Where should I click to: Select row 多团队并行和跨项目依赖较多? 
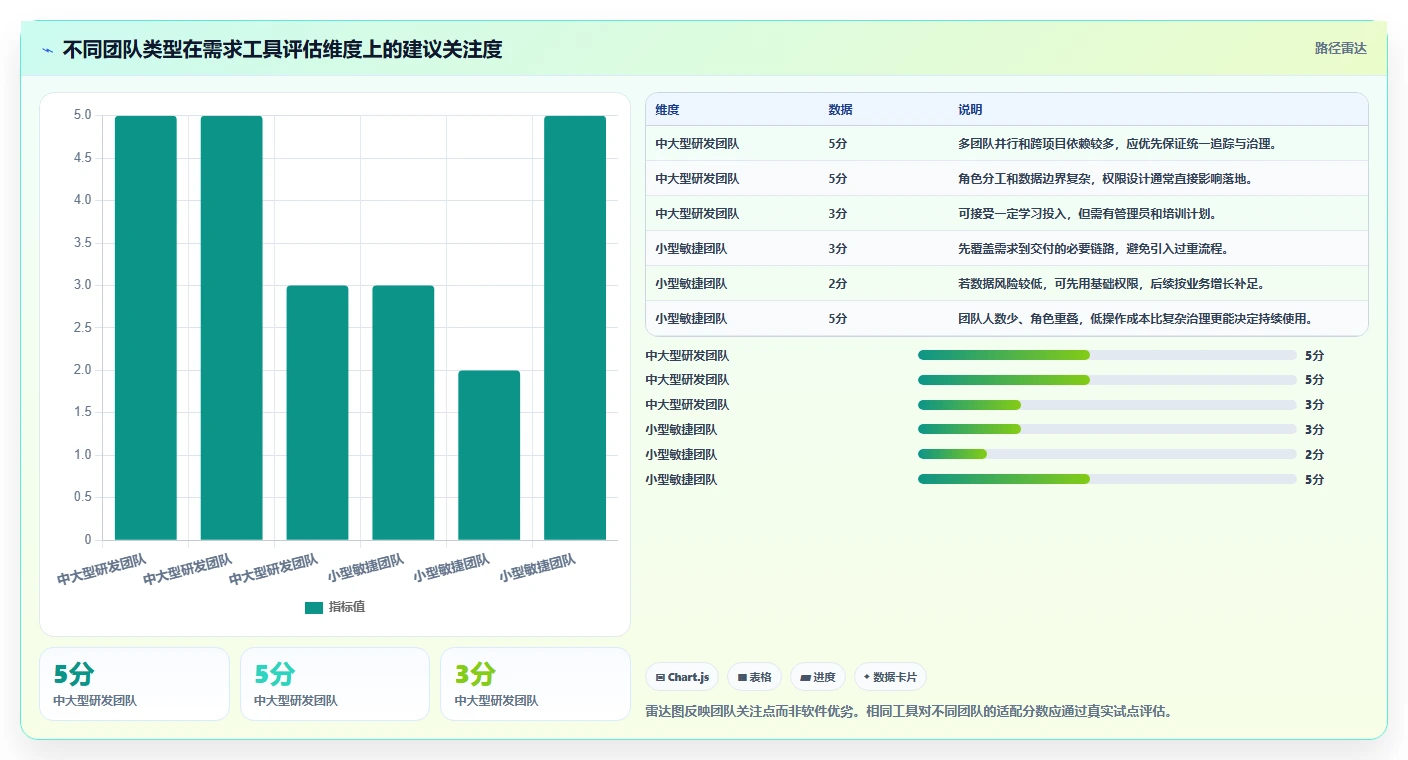click(x=1007, y=143)
